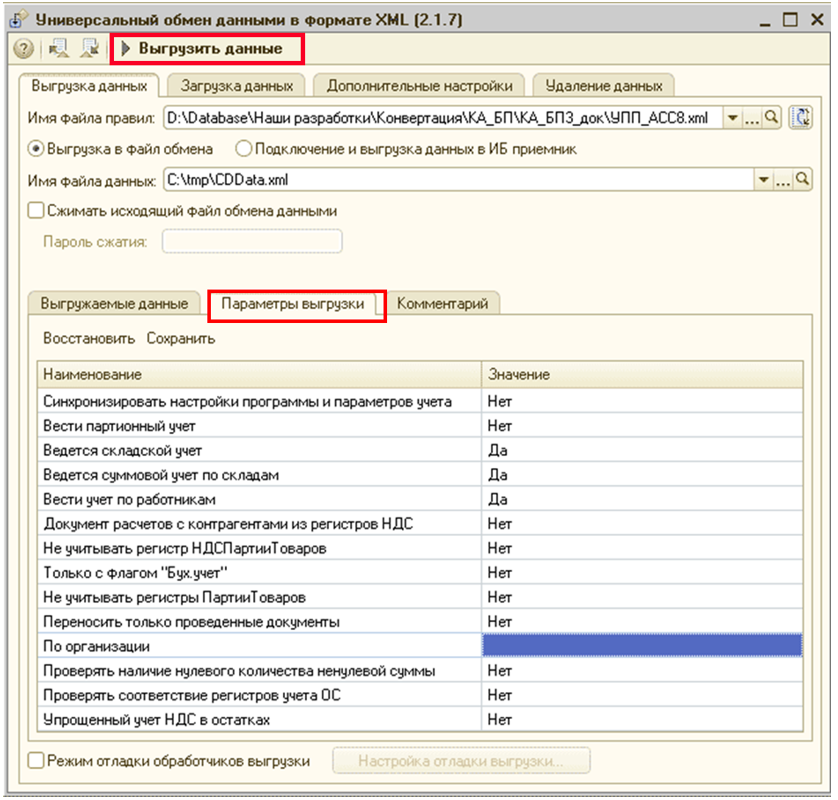Open rules file with the magnifier icon

771,117
